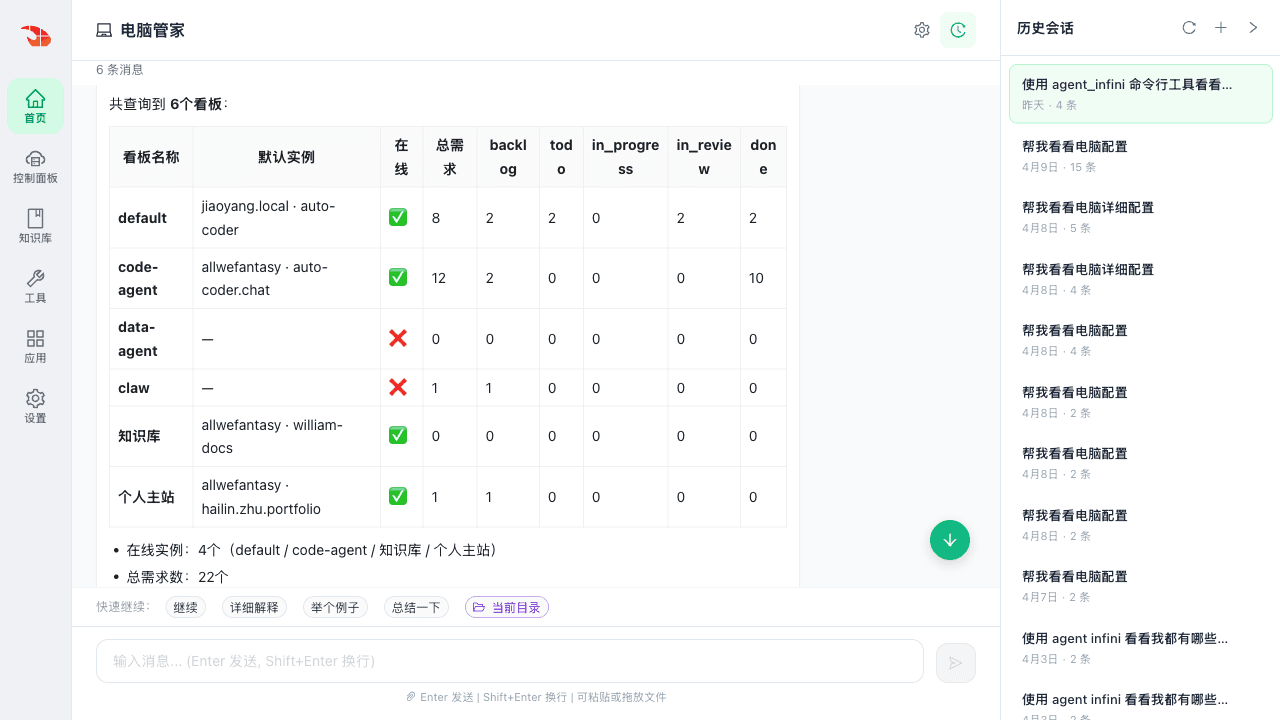Click the red app logo icon

click(x=36, y=36)
